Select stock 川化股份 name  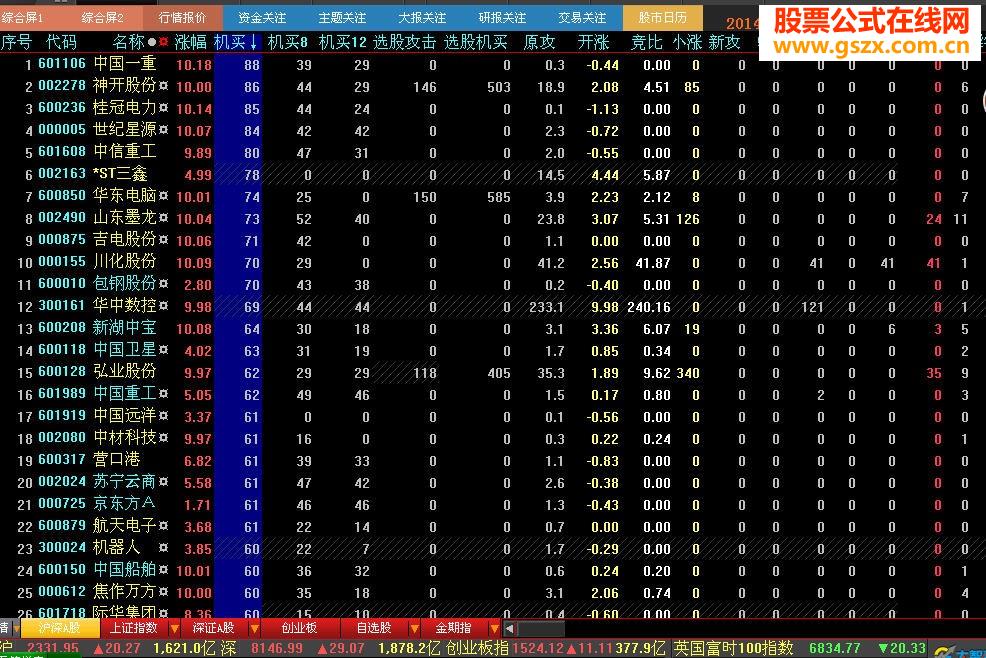click(125, 262)
